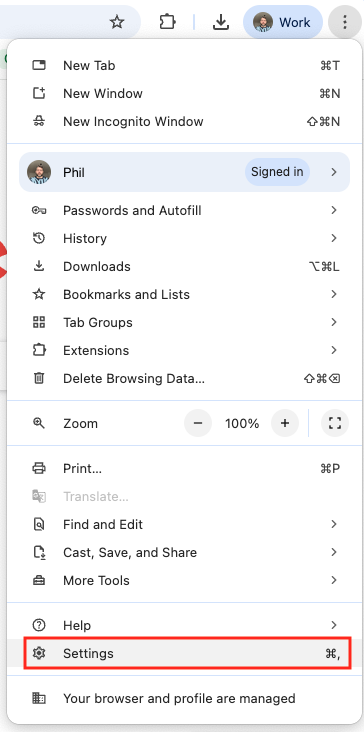Click the managed building icon
Screen dimensions: 364x732
pyautogui.click(x=39, y=699)
